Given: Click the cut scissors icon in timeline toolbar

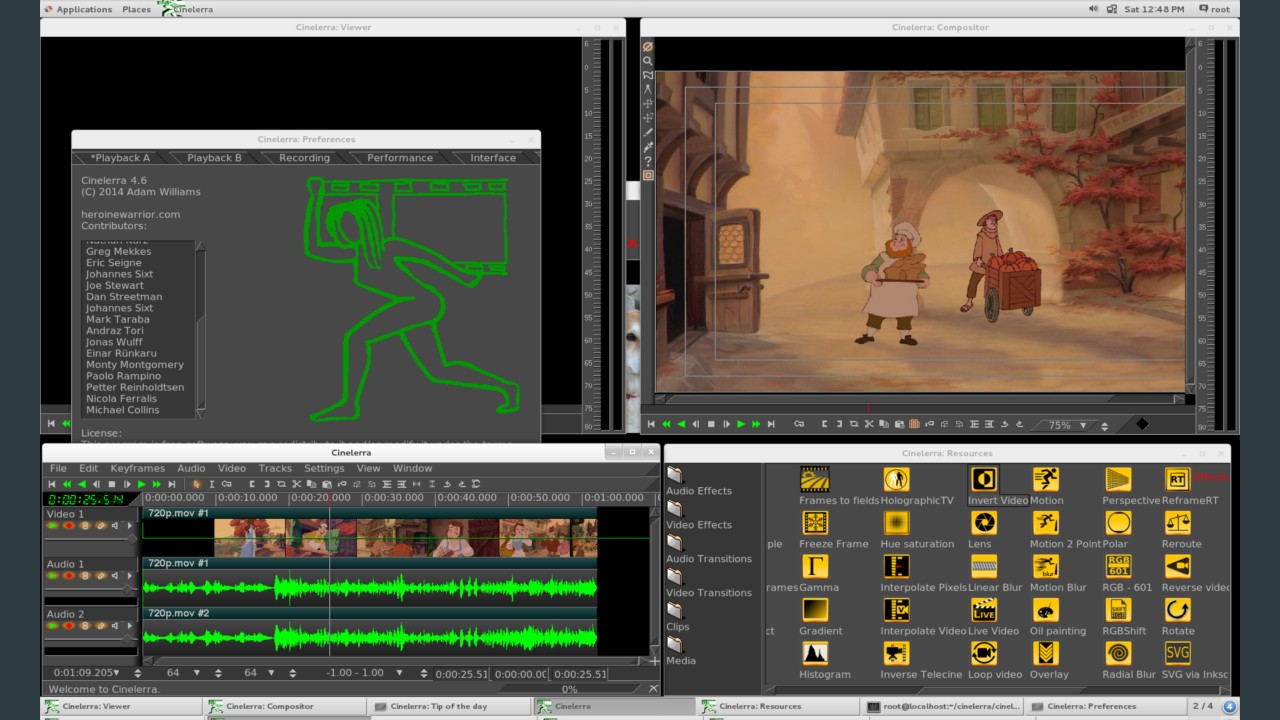Looking at the screenshot, I should tap(296, 484).
